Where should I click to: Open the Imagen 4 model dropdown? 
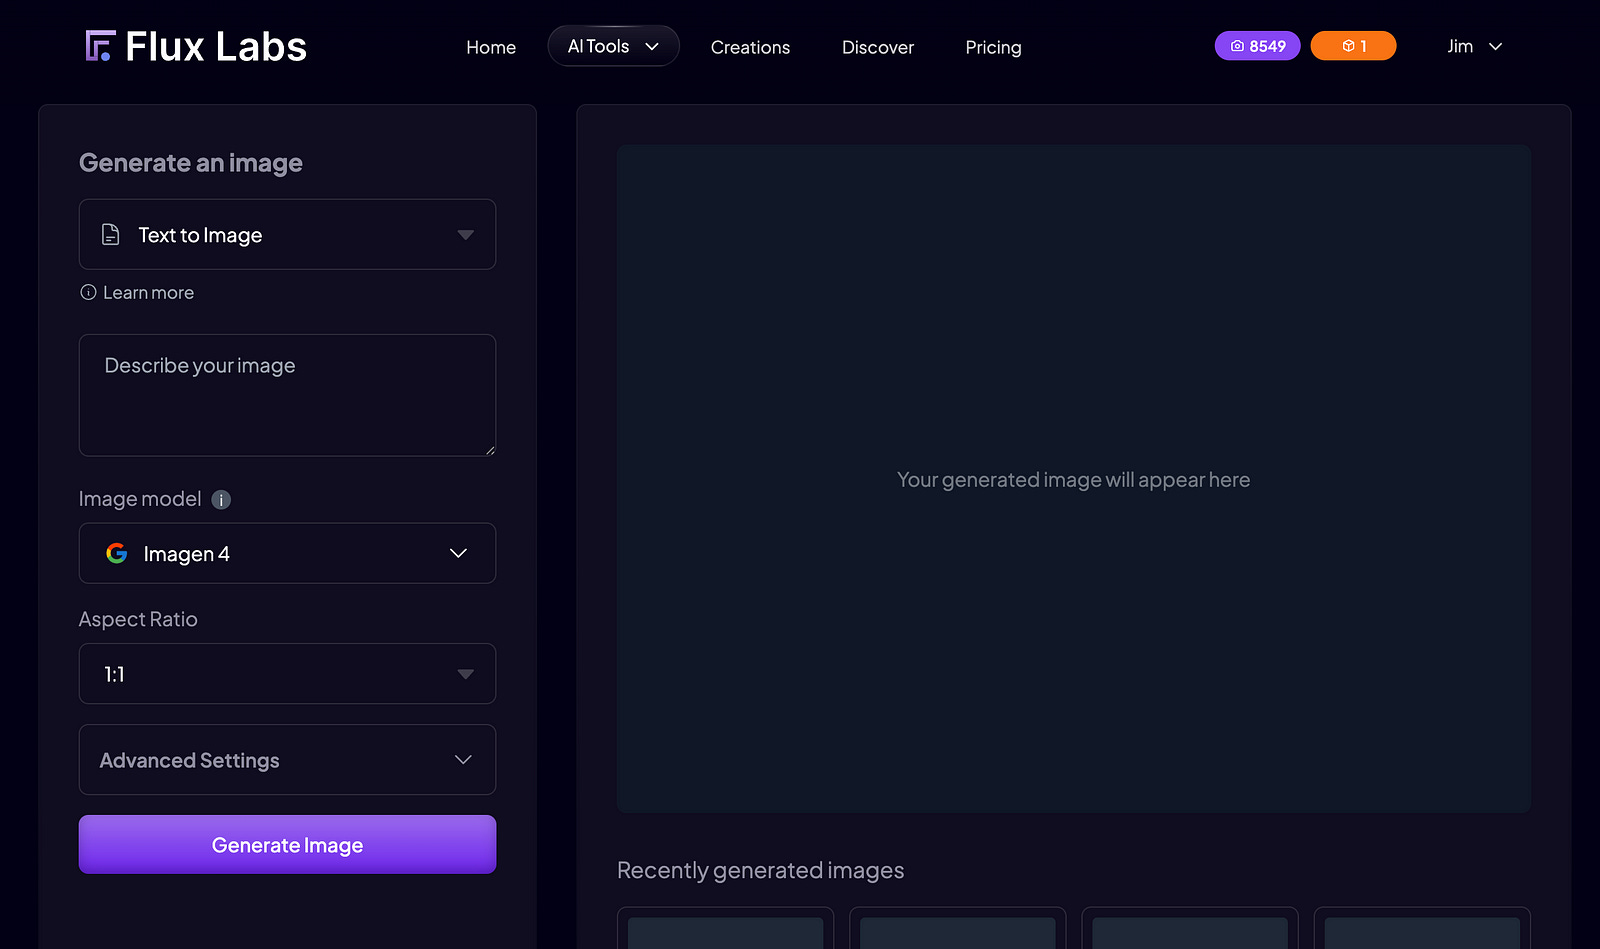(x=287, y=553)
